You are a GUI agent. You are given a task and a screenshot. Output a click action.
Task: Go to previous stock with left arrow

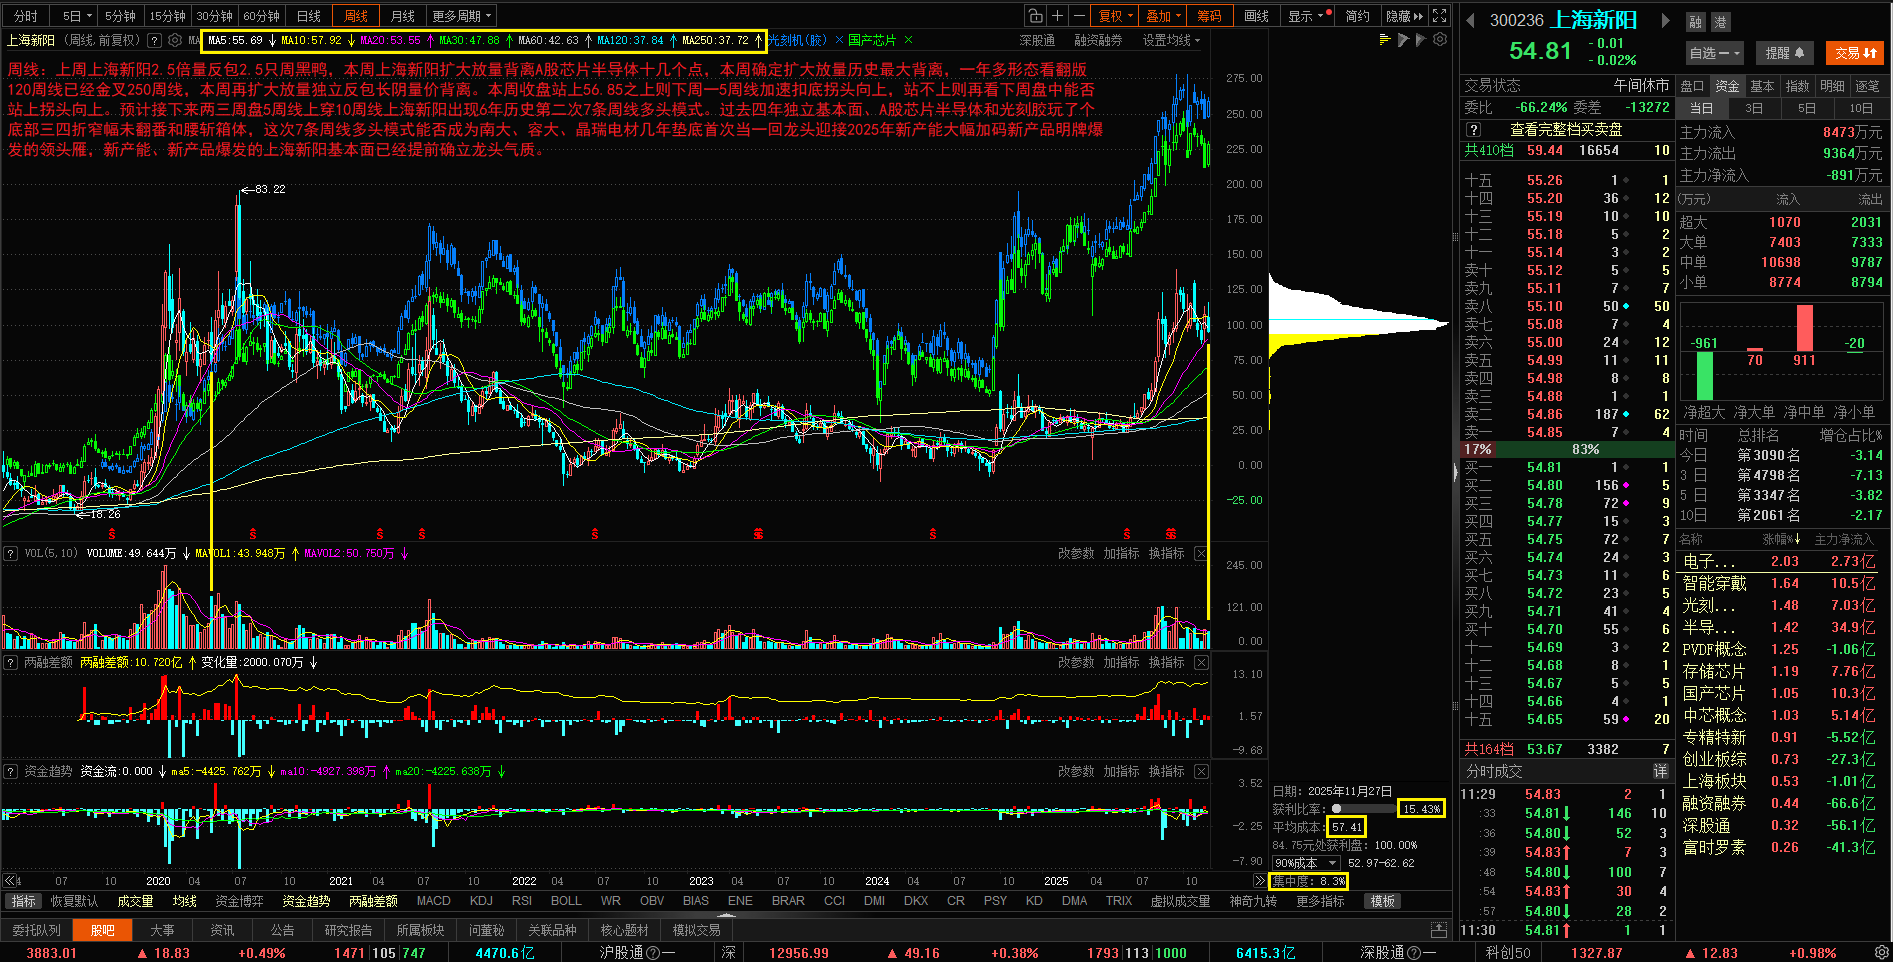pyautogui.click(x=1470, y=20)
